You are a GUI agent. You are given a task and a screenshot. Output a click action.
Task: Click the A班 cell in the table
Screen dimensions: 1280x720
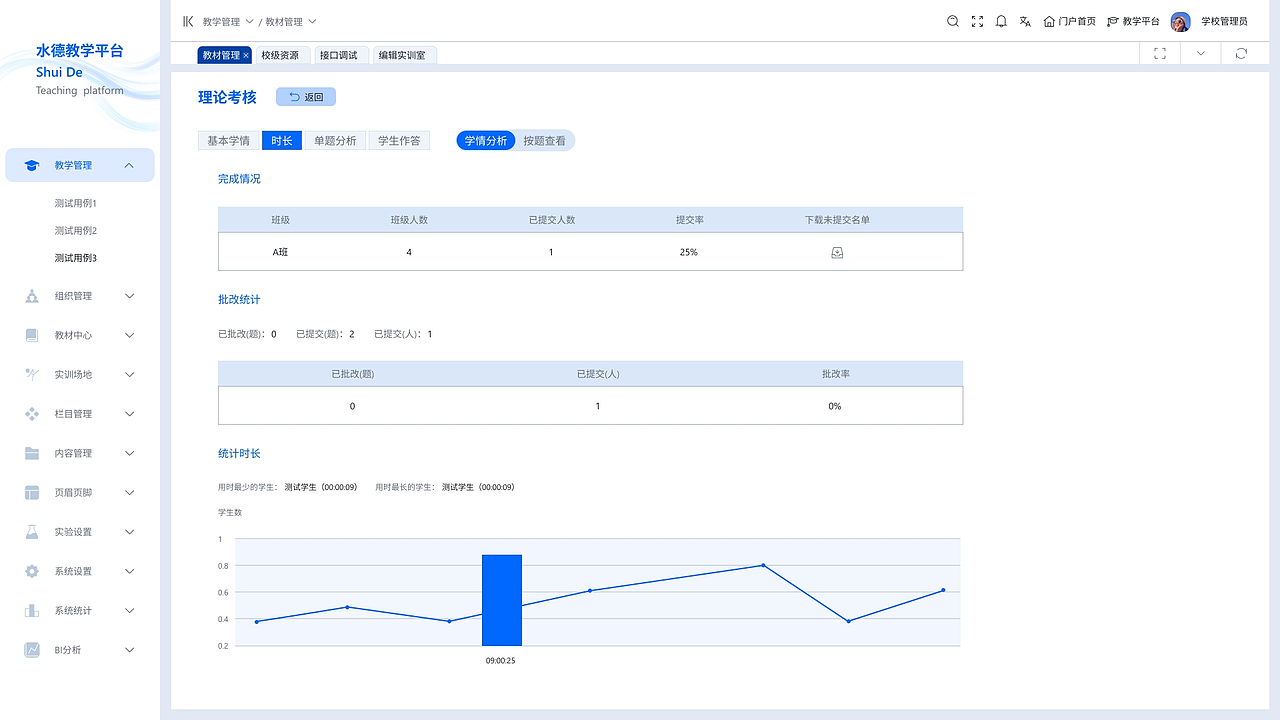[x=280, y=252]
